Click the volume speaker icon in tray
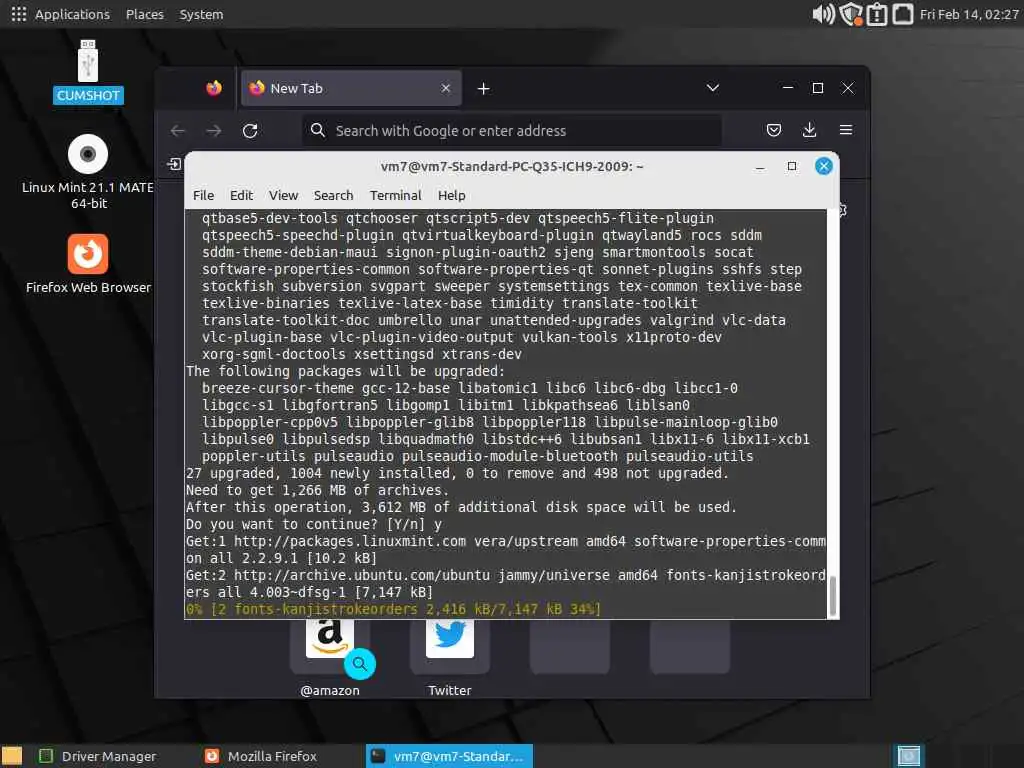 click(823, 14)
